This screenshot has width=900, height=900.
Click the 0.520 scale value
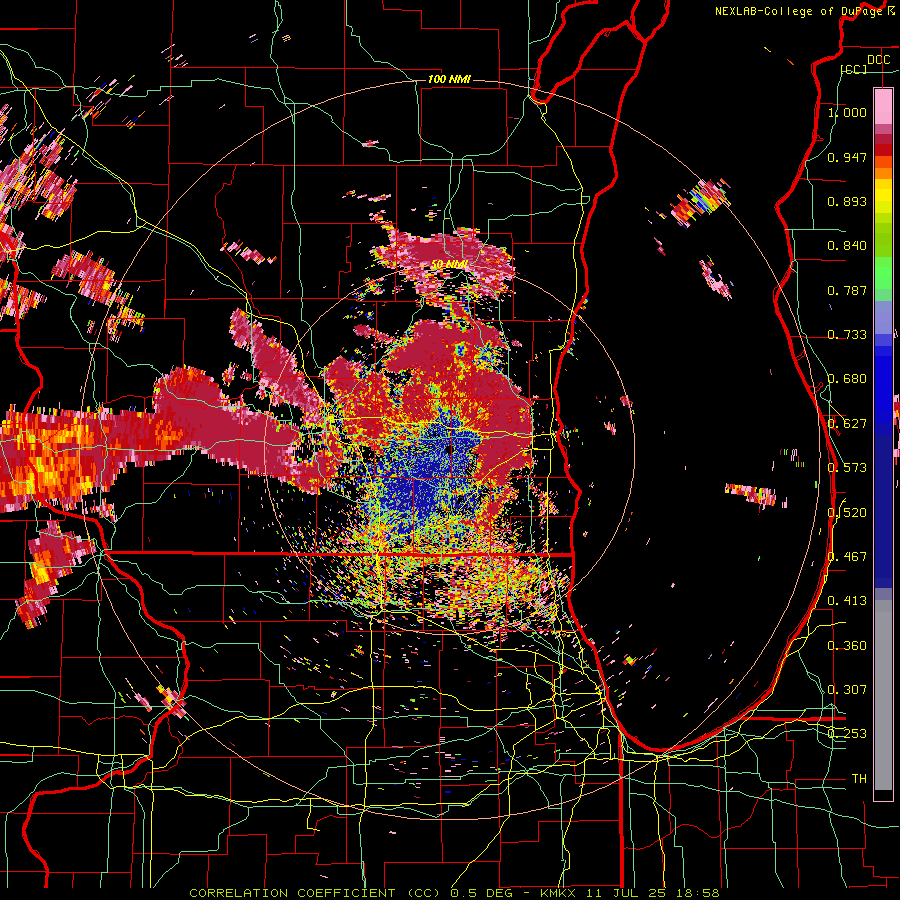(847, 513)
